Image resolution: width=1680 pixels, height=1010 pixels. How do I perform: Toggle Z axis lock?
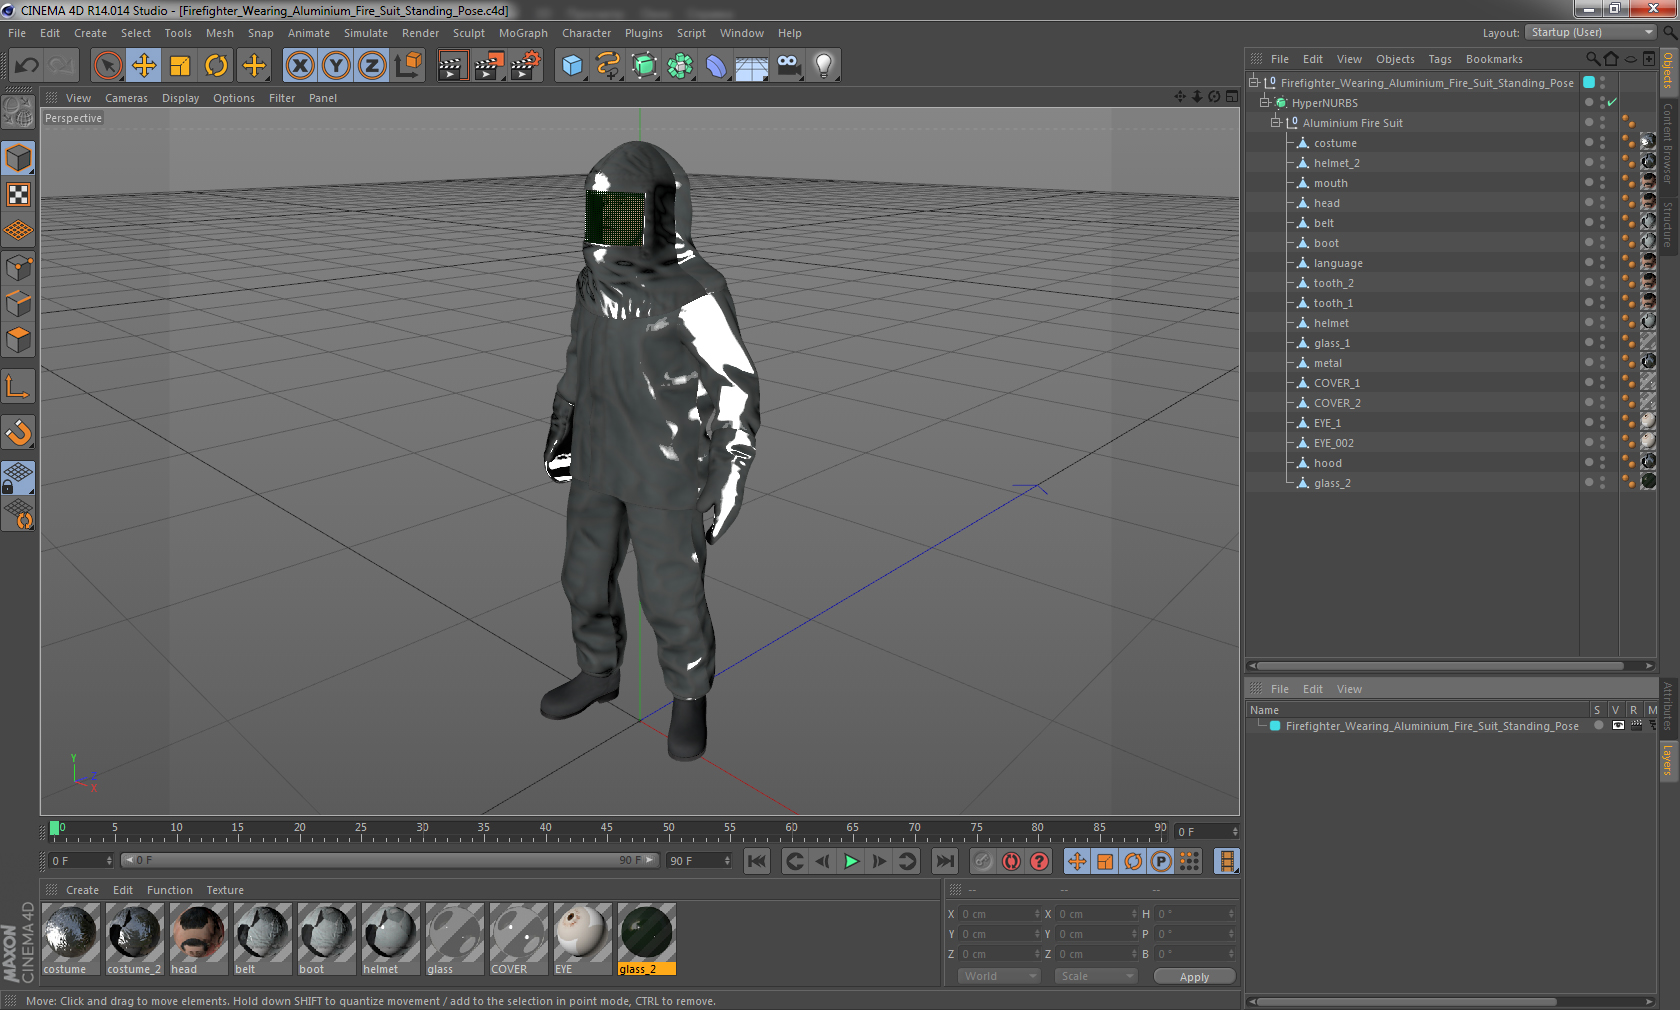tap(372, 66)
